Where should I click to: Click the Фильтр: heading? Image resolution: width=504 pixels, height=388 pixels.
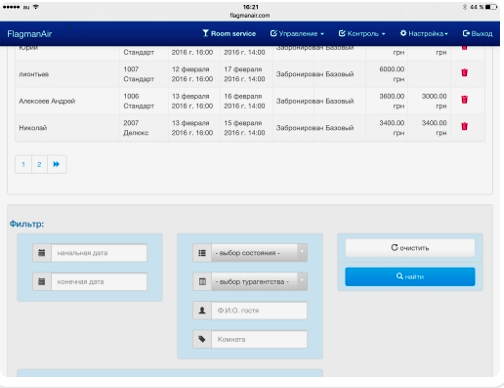click(27, 224)
